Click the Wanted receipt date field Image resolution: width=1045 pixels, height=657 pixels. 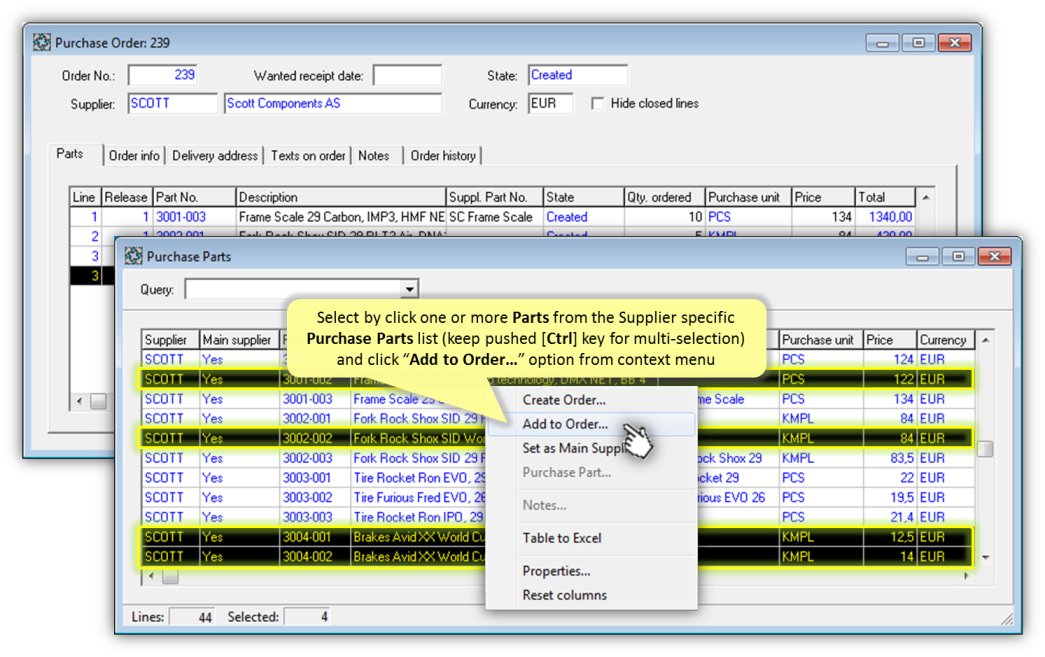407,75
